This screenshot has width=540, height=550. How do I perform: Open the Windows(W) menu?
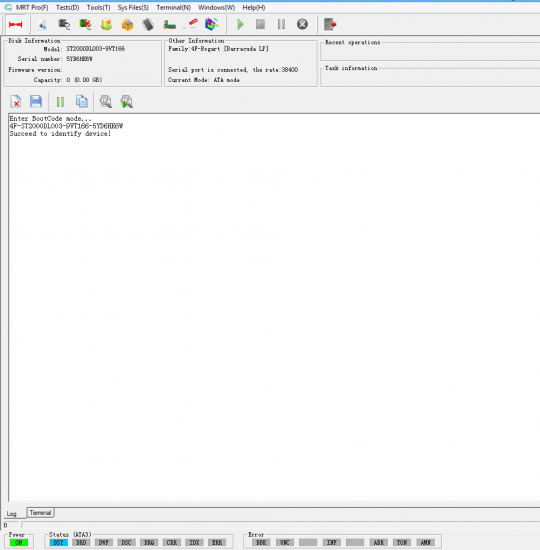coord(216,7)
